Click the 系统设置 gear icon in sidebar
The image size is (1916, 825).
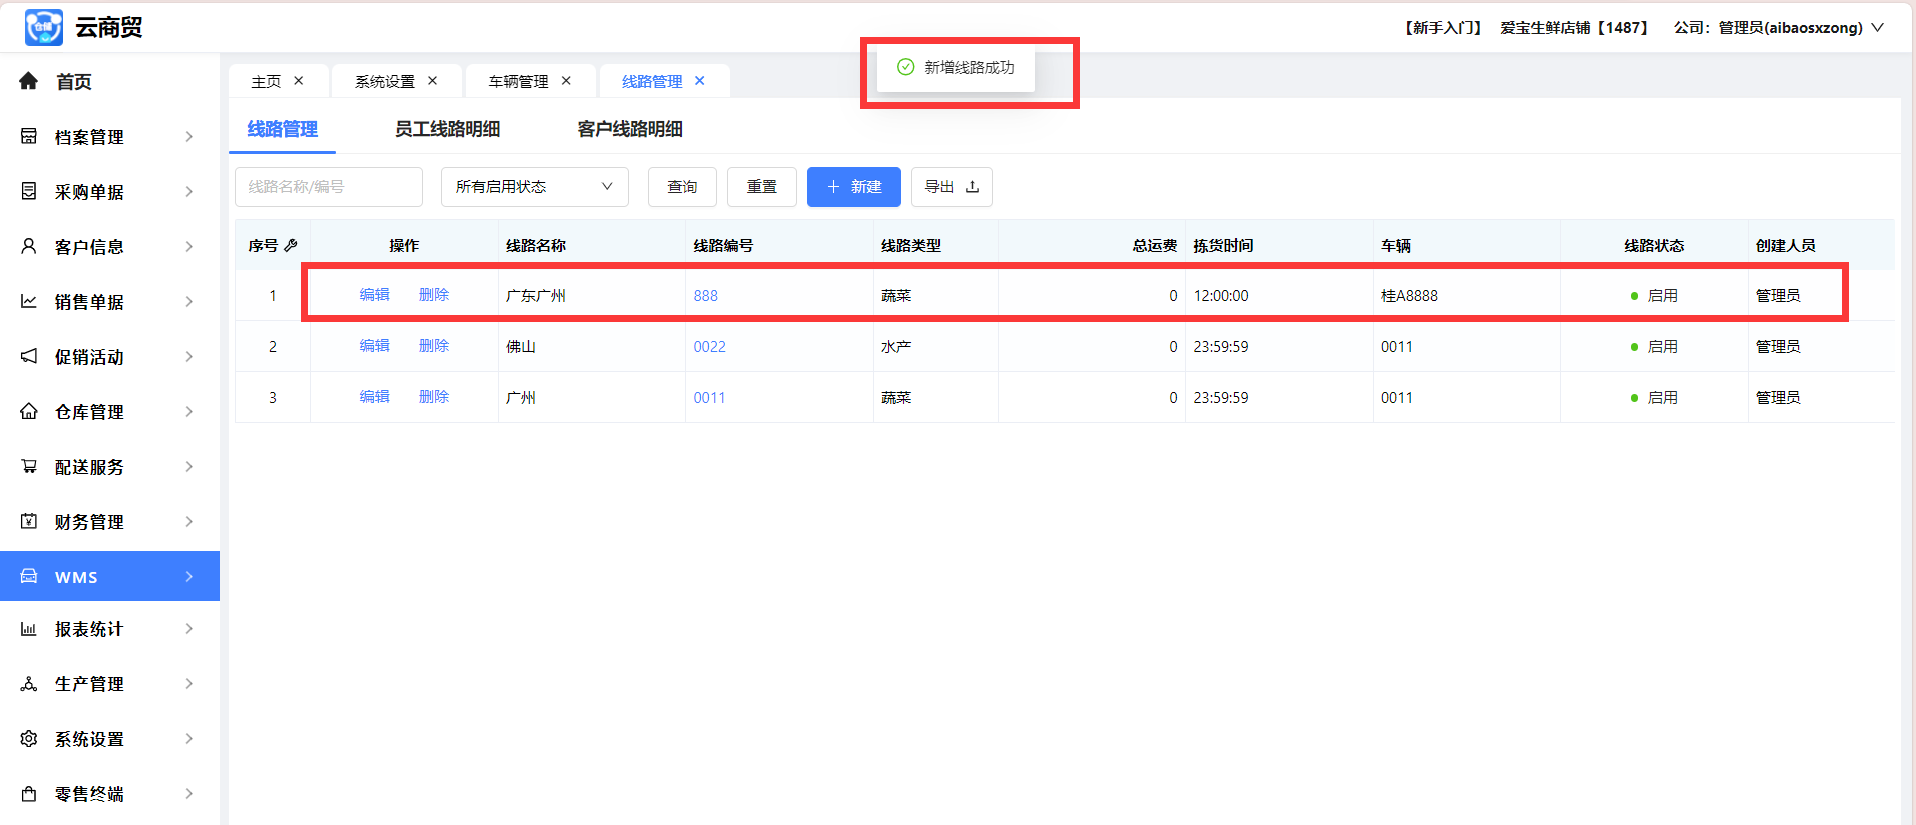tap(29, 738)
